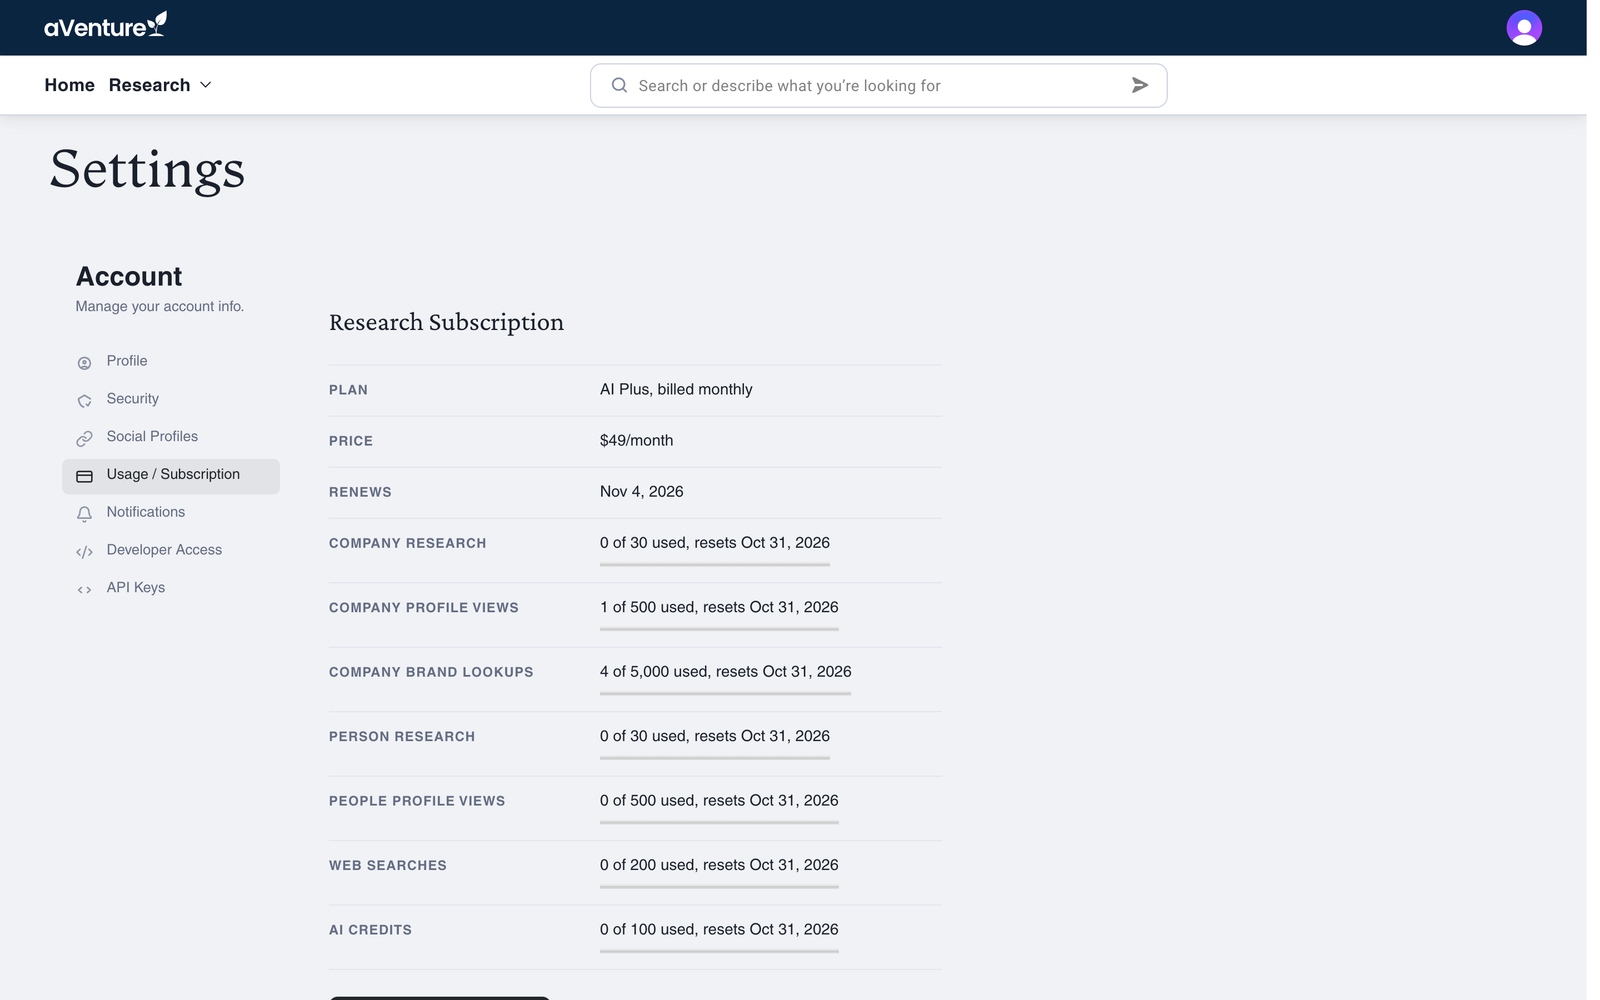Click the Company Brand Lookups progress bar
The image size is (1600, 1000).
725,693
